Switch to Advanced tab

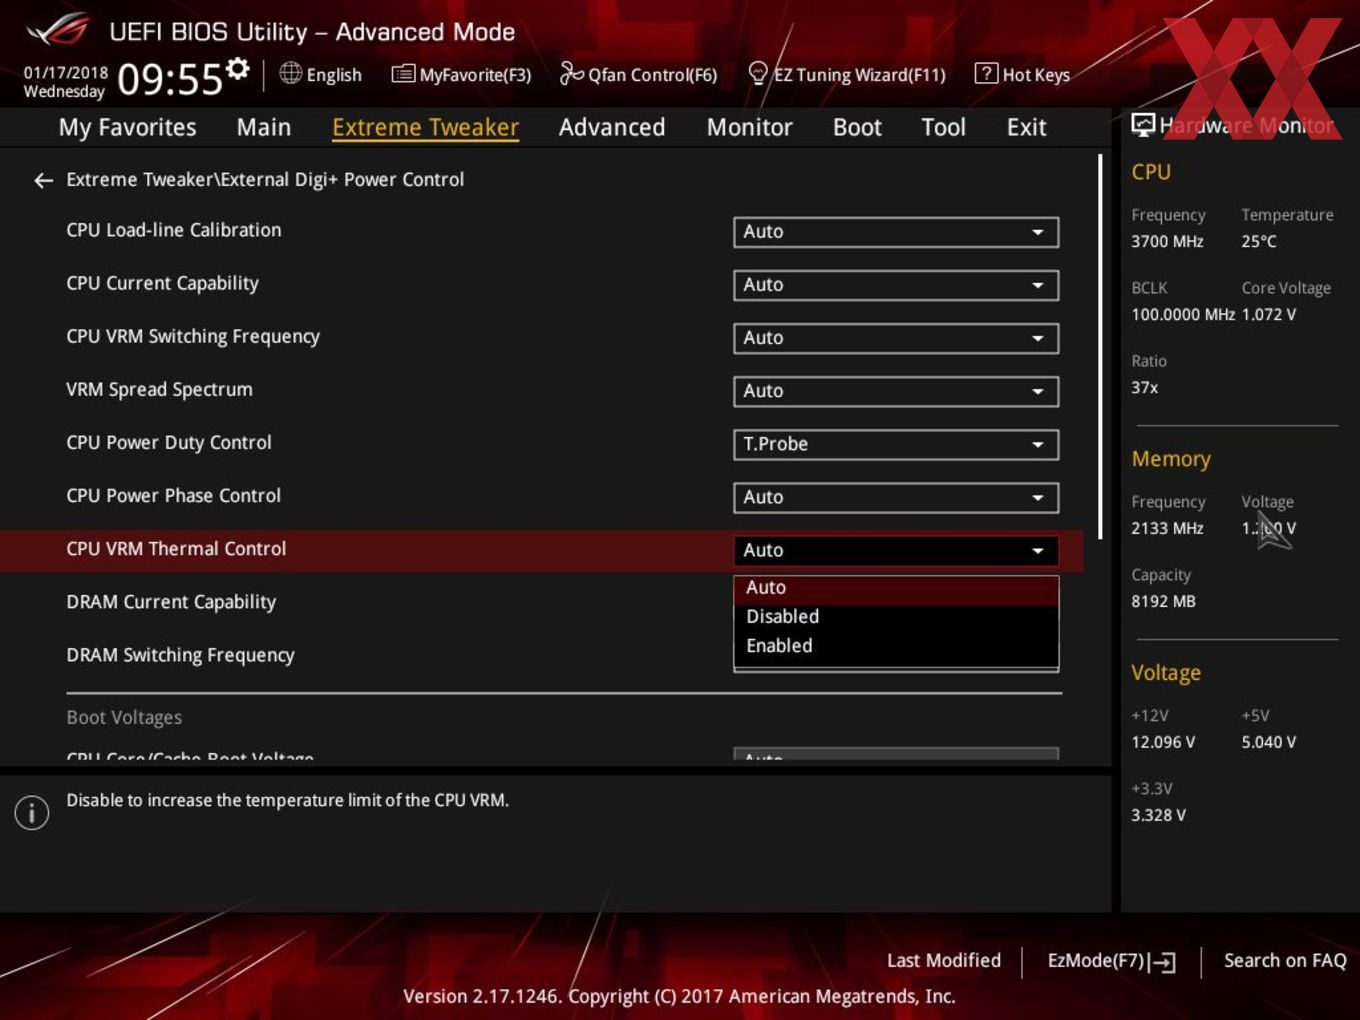coord(612,128)
